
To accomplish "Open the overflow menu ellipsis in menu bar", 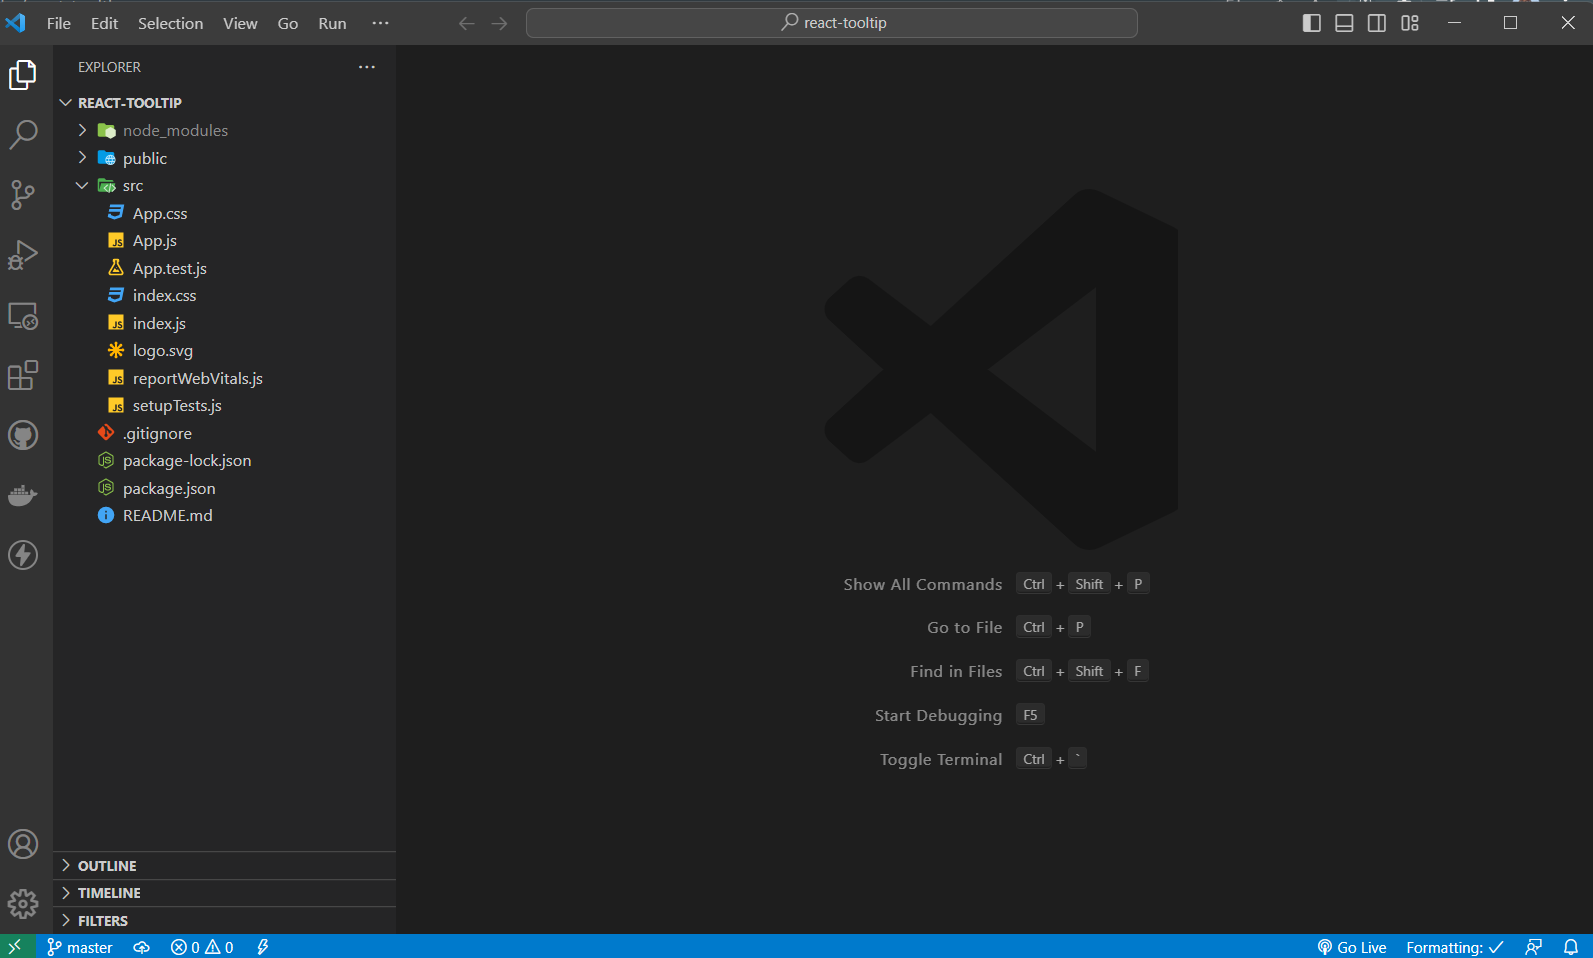I will pyautogui.click(x=380, y=23).
